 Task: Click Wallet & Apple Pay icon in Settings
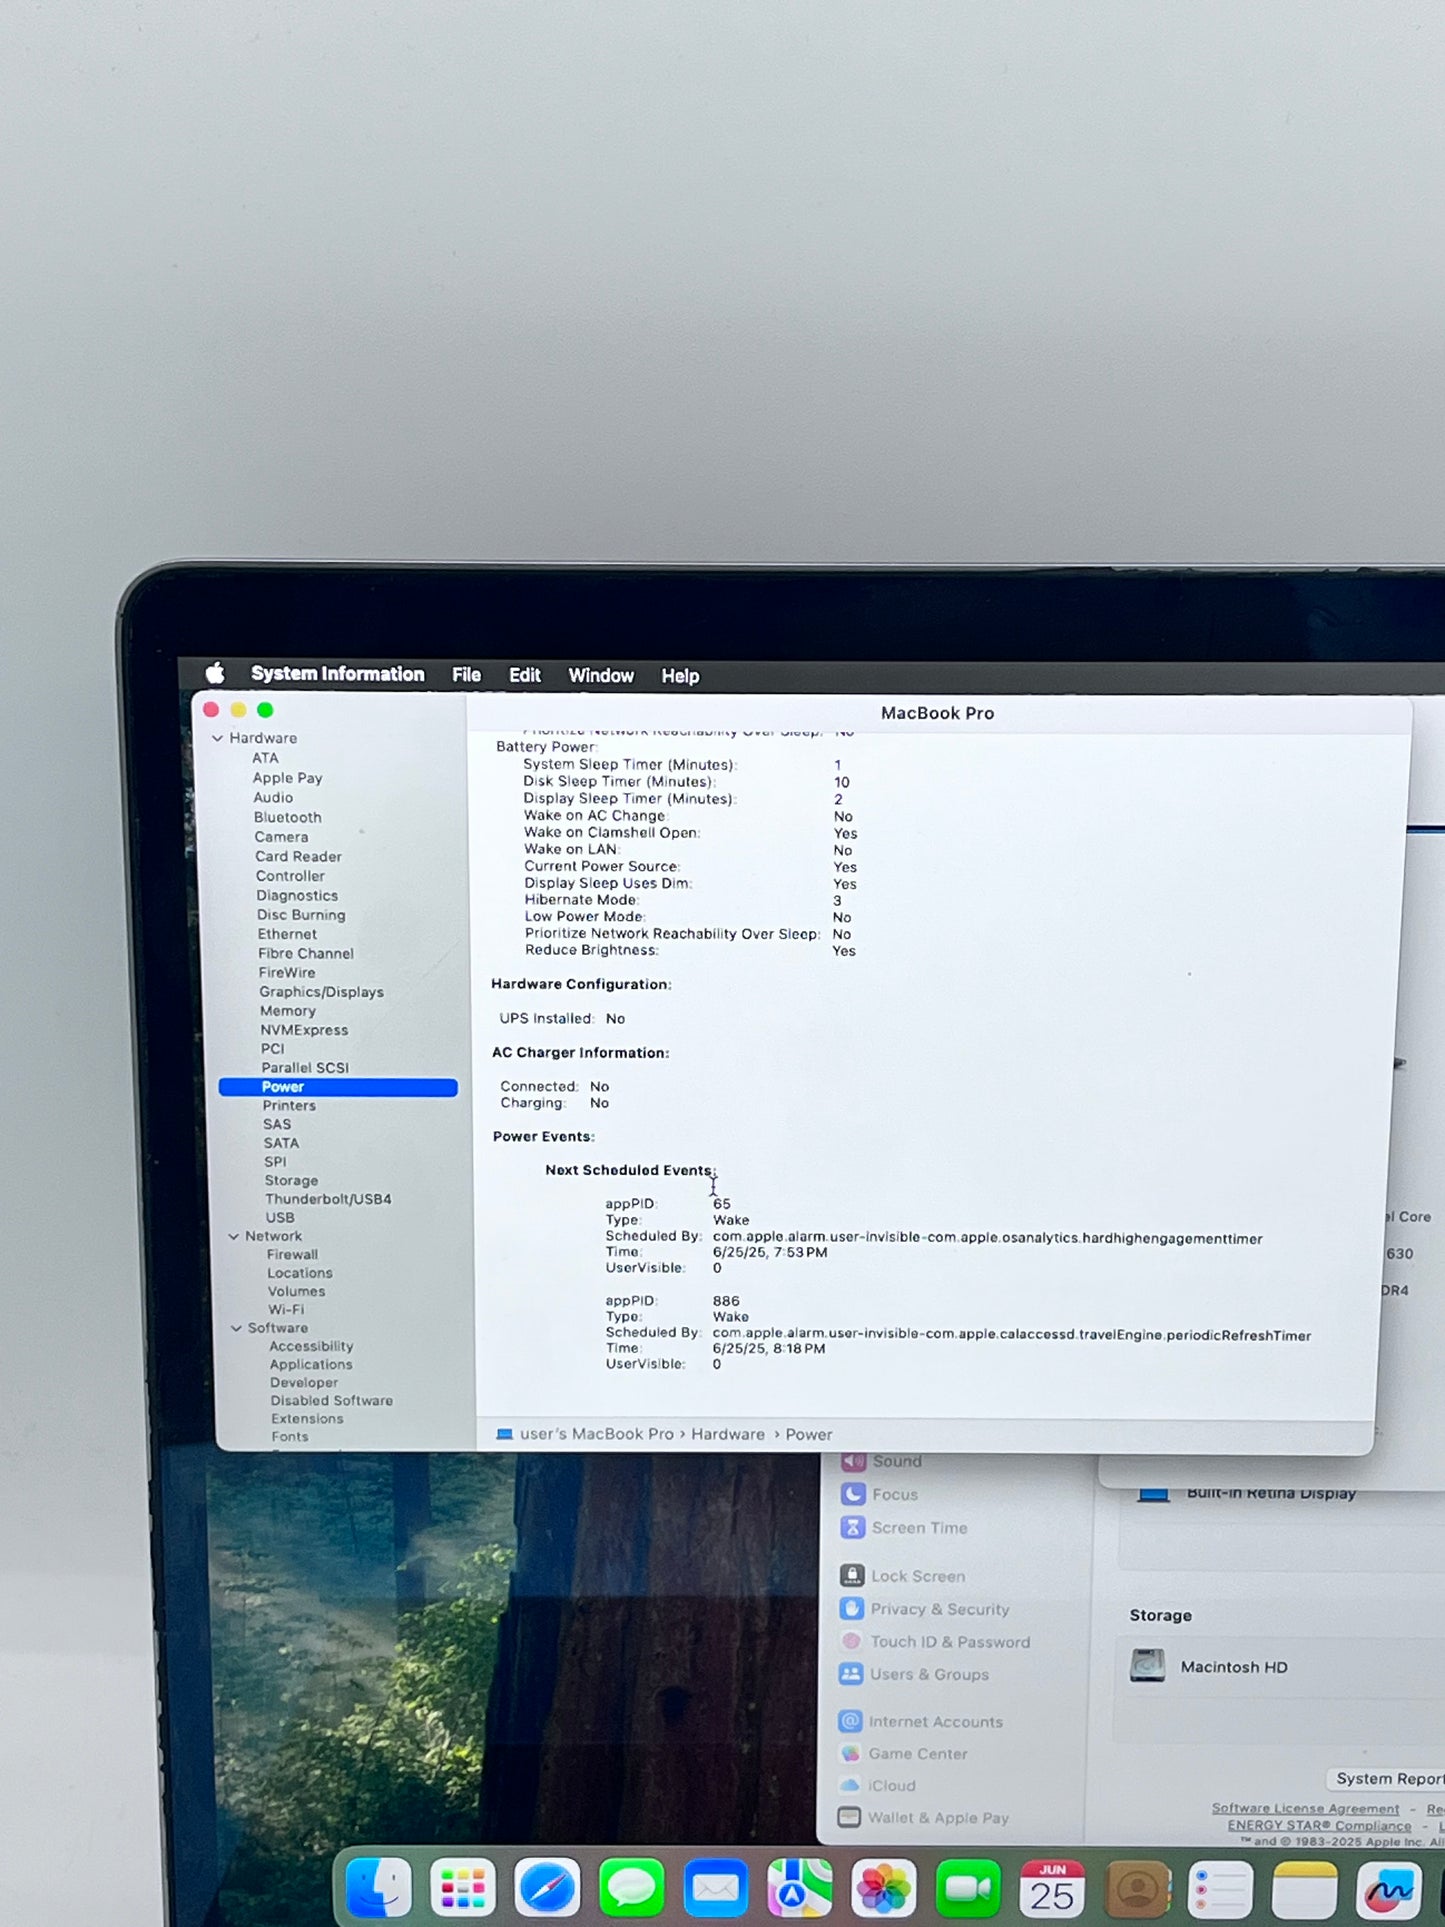click(x=849, y=1817)
